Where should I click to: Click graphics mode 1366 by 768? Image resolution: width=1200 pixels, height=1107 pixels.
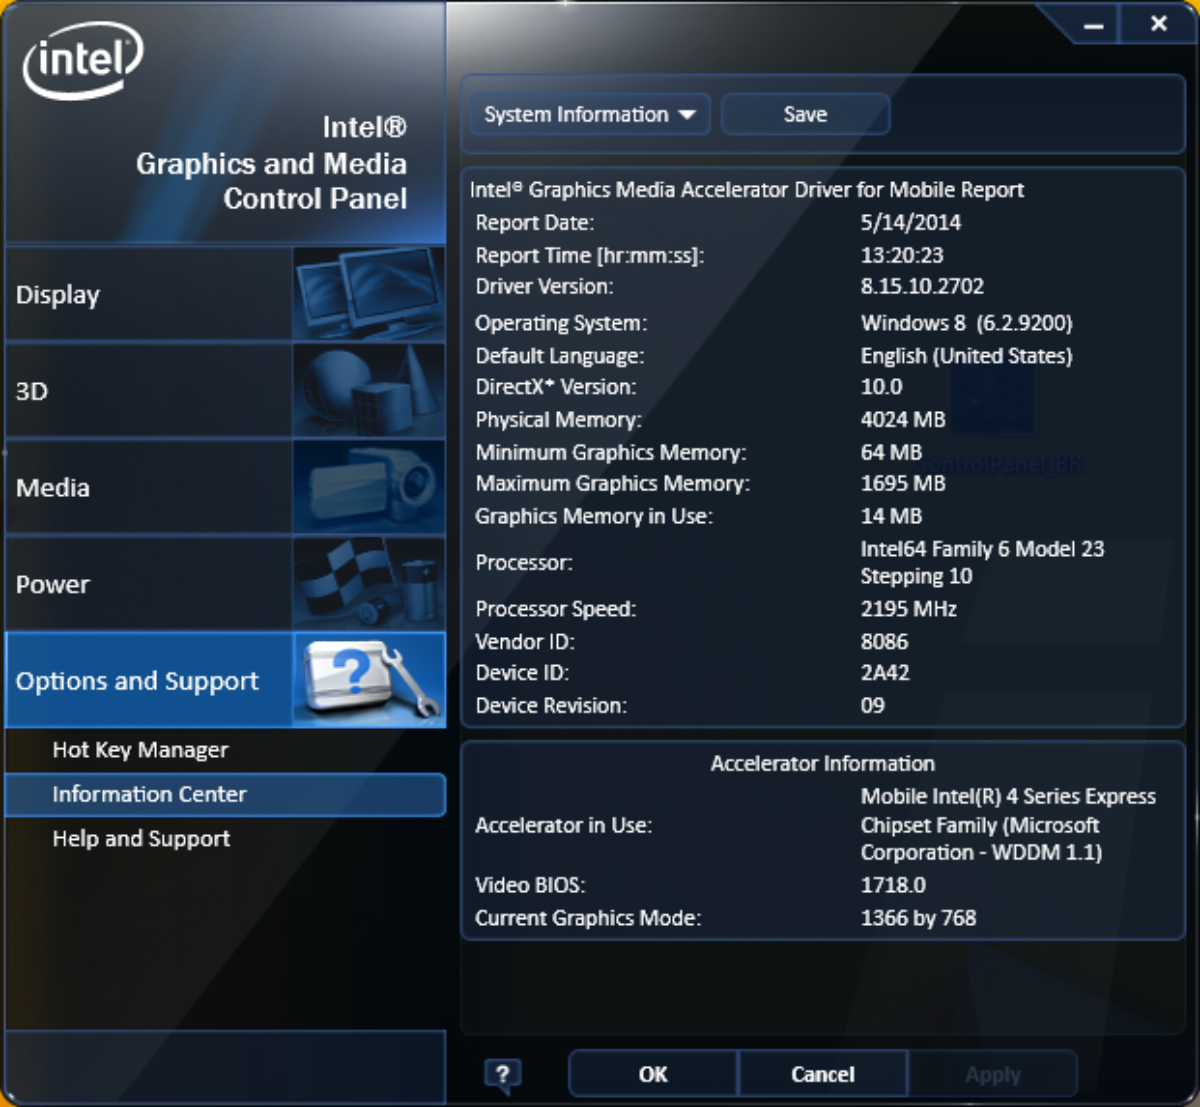coord(918,918)
